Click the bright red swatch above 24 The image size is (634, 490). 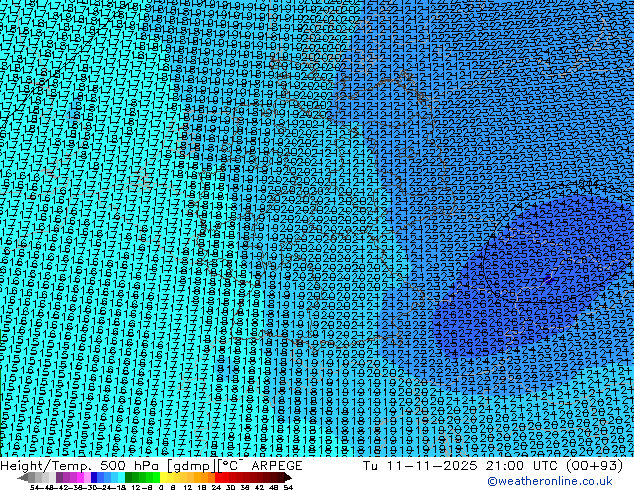click(x=218, y=477)
